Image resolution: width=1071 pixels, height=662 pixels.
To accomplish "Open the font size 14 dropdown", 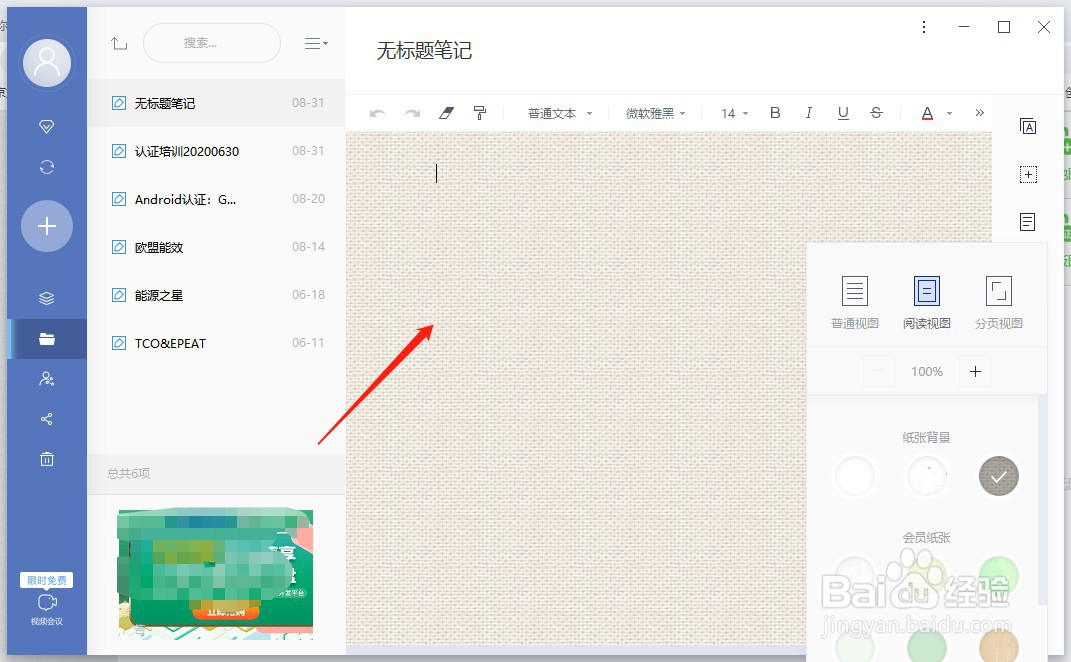I will click(732, 113).
